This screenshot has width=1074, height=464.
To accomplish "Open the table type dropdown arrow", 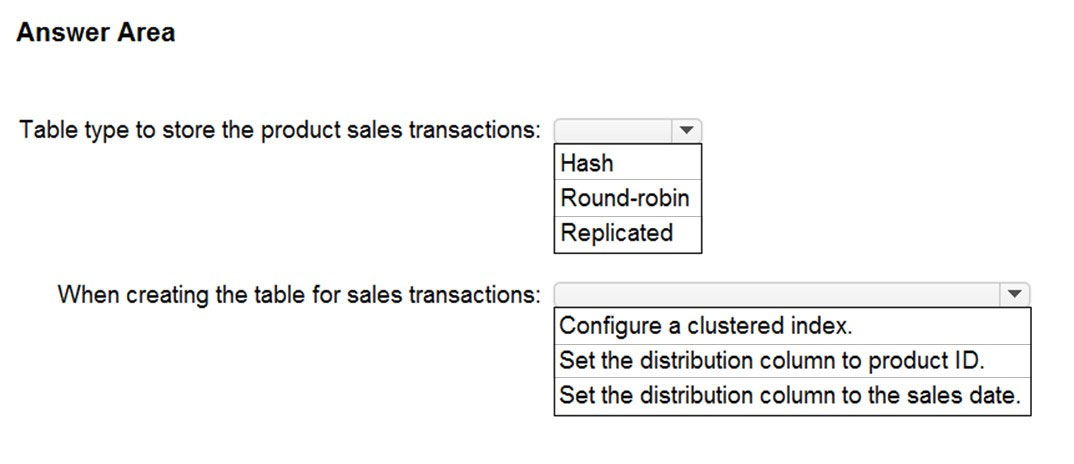I will 687,131.
